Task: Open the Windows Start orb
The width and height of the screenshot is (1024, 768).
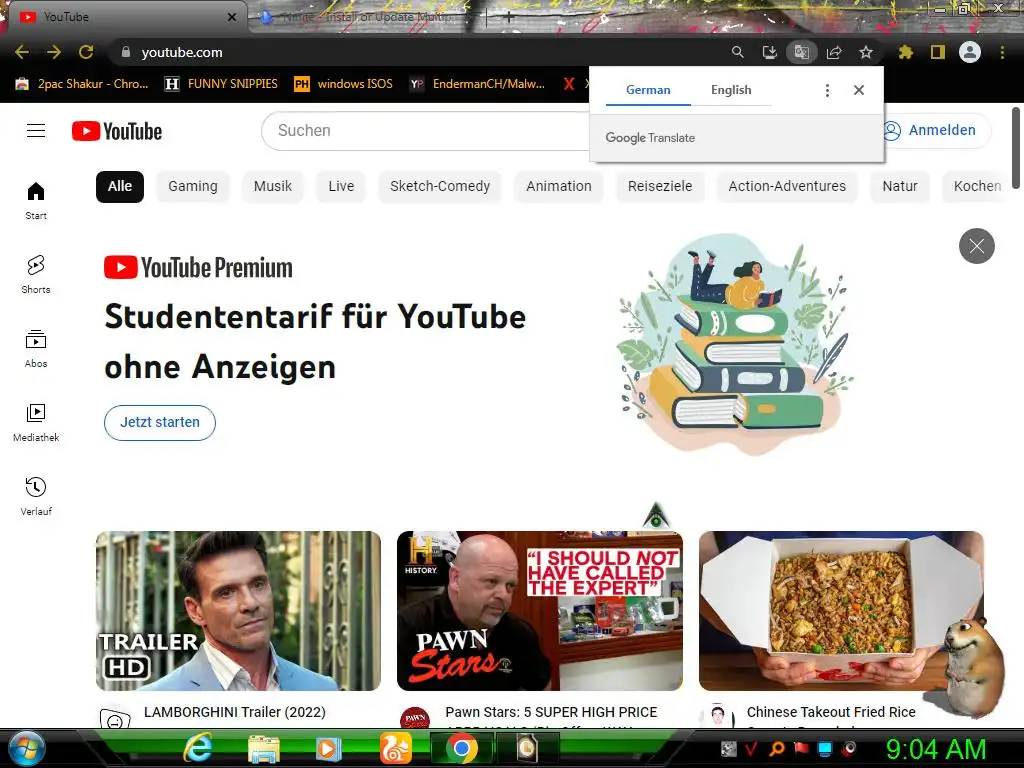Action: 25,749
